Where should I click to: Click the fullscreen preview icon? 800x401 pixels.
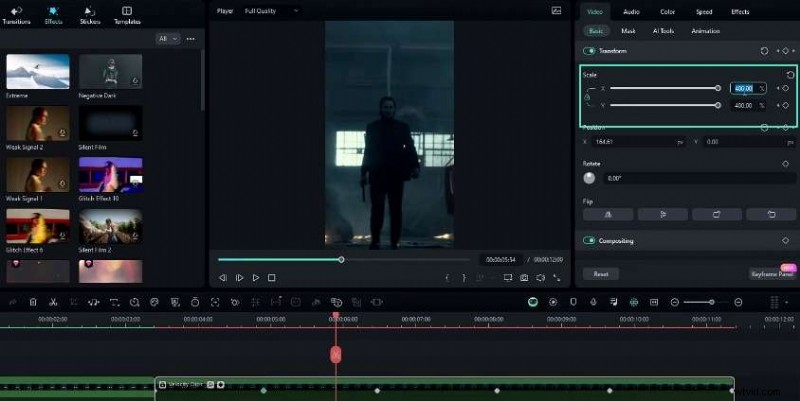pos(557,278)
